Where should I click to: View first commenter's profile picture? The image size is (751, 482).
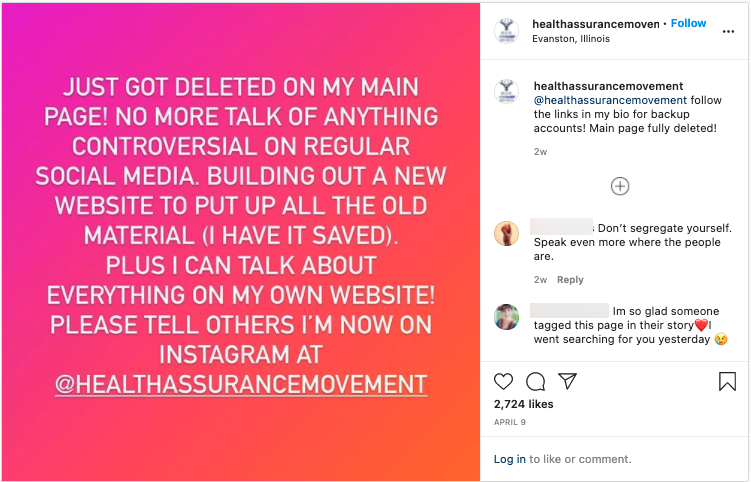click(x=507, y=234)
